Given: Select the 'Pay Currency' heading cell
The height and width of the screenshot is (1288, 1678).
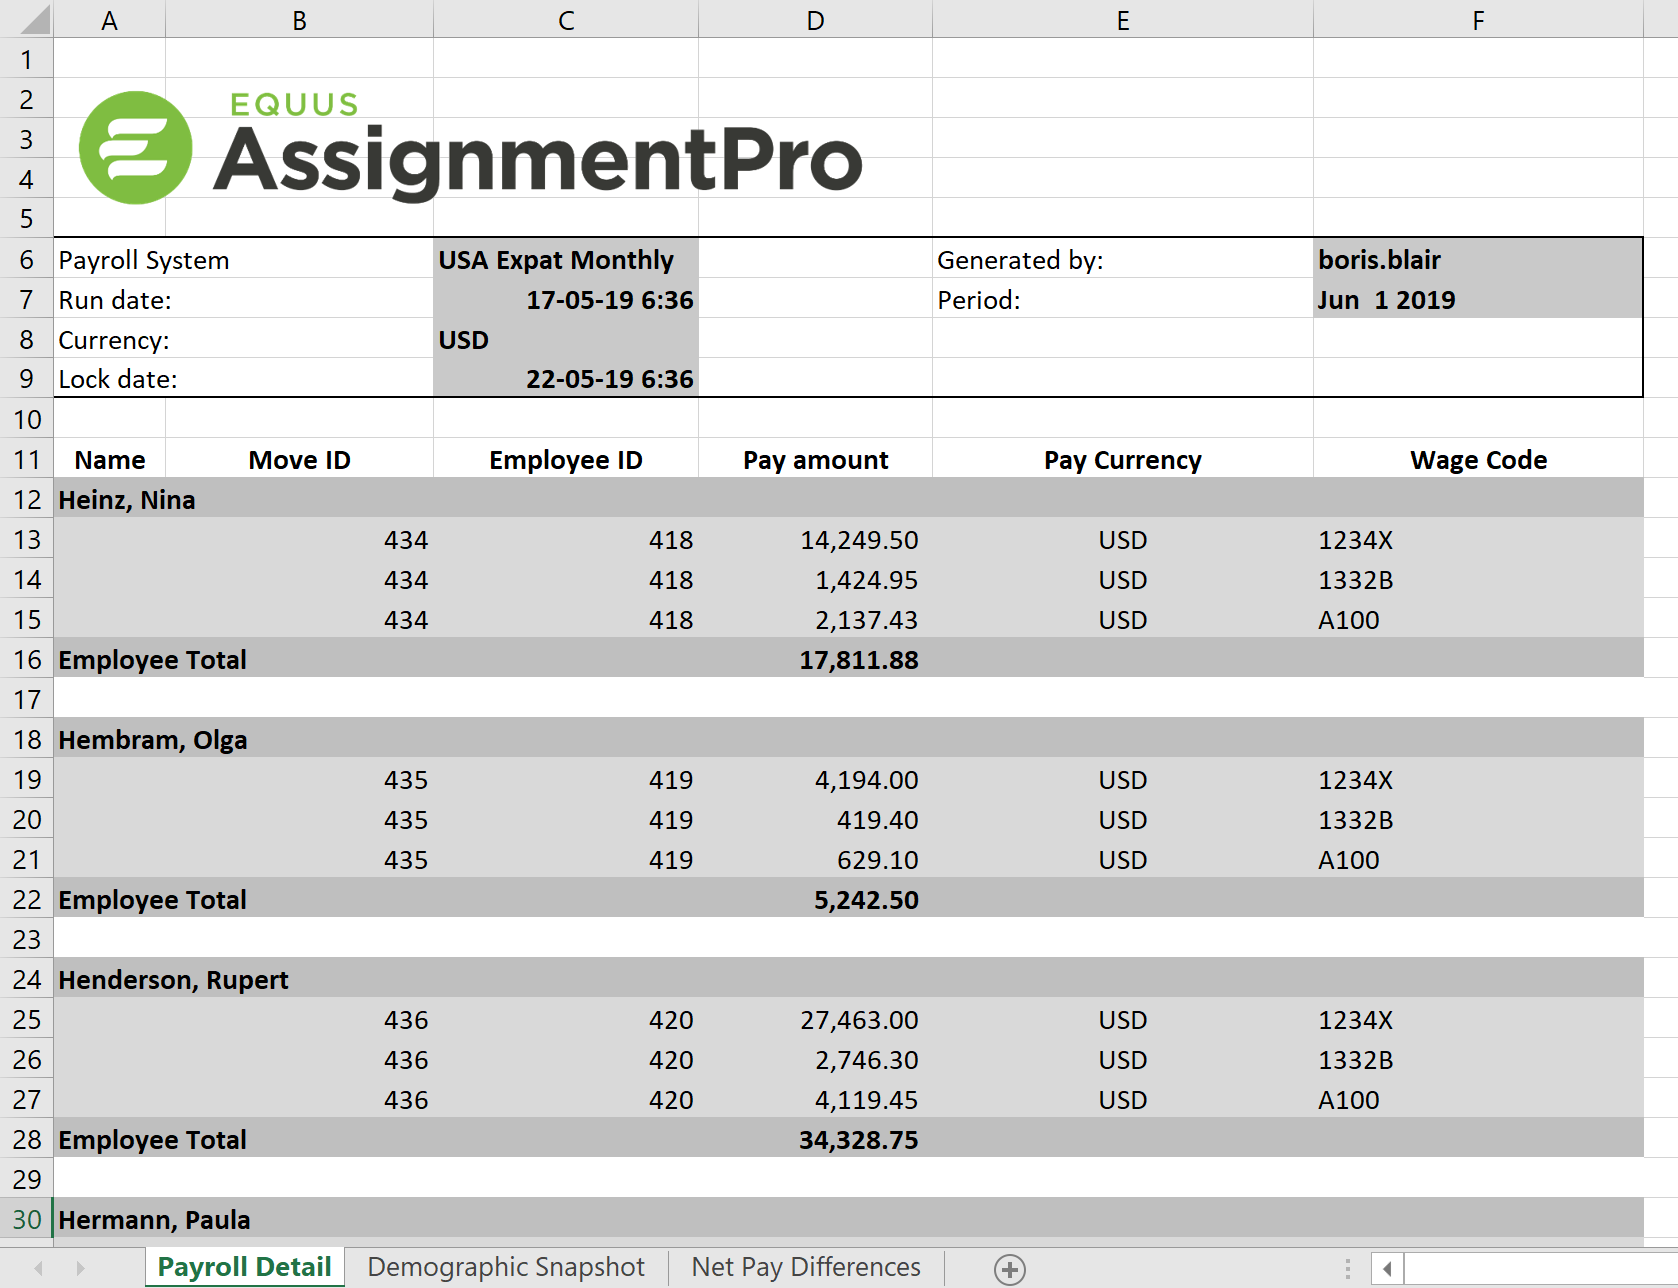Looking at the screenshot, I should (1123, 459).
